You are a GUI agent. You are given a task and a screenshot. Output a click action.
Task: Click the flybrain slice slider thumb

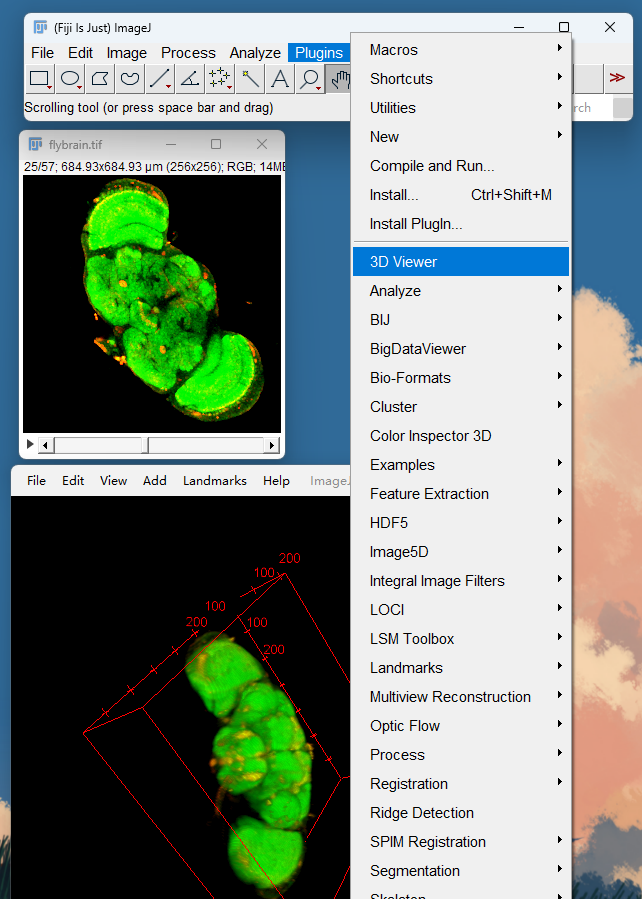click(145, 445)
